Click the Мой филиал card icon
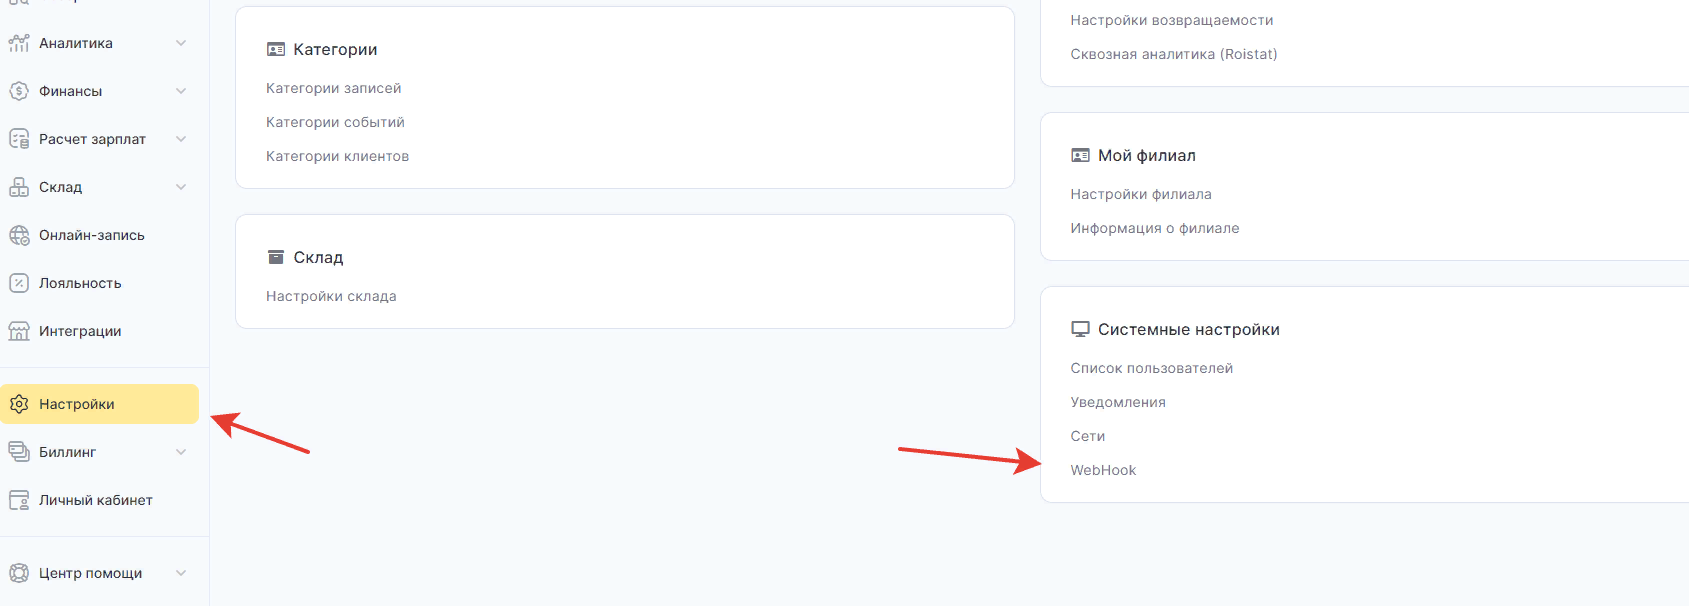 click(1080, 155)
